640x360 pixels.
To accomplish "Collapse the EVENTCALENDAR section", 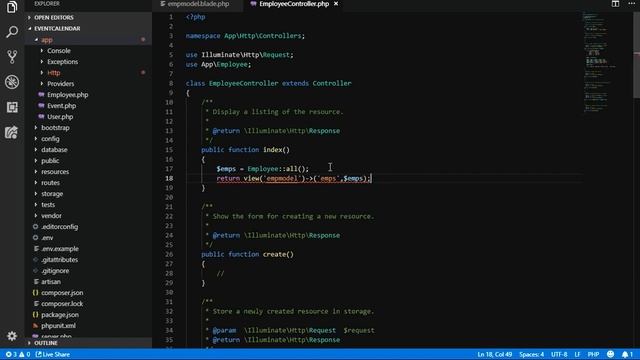I will tap(89, 29).
